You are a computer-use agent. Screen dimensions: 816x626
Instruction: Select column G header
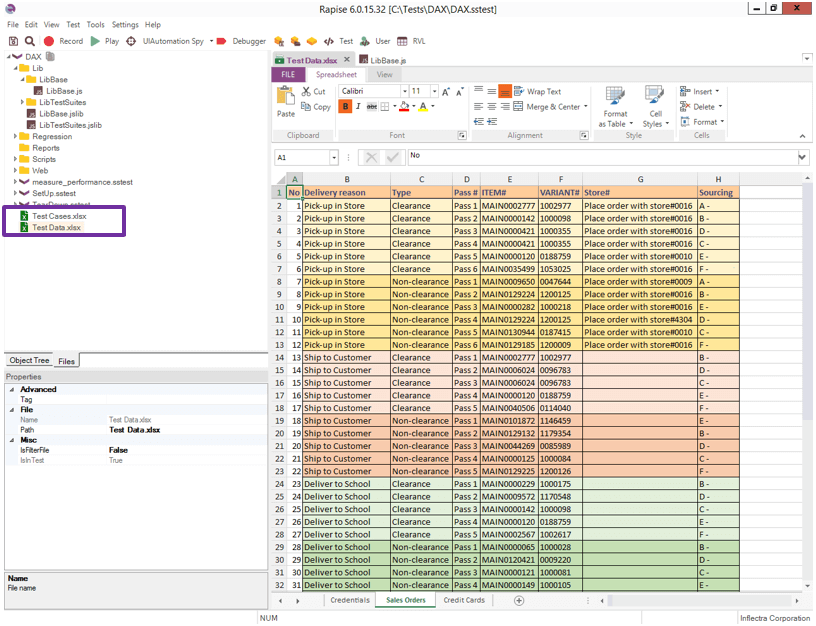(x=640, y=179)
